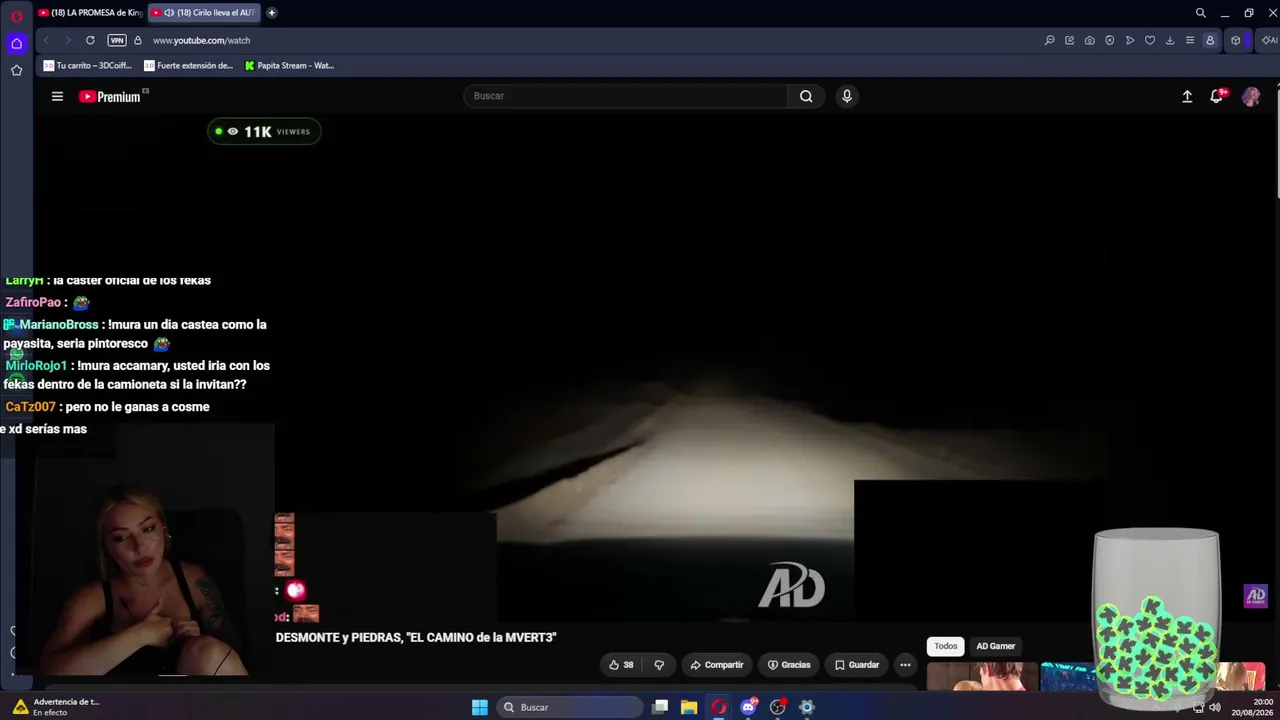Click the 11K viewers badge
The width and height of the screenshot is (1280, 720).
(264, 131)
